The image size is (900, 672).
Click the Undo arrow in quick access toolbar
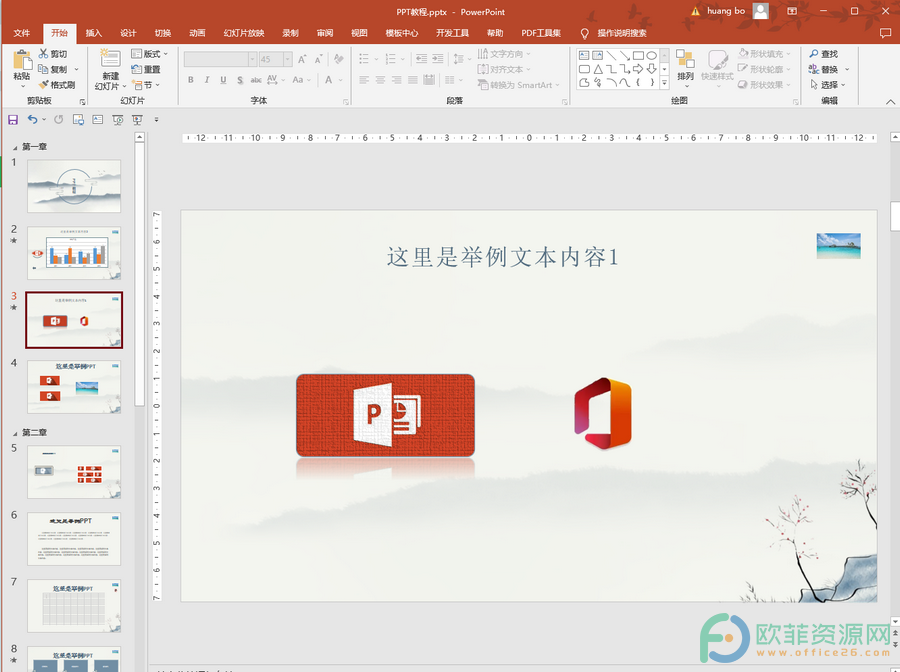[x=33, y=119]
